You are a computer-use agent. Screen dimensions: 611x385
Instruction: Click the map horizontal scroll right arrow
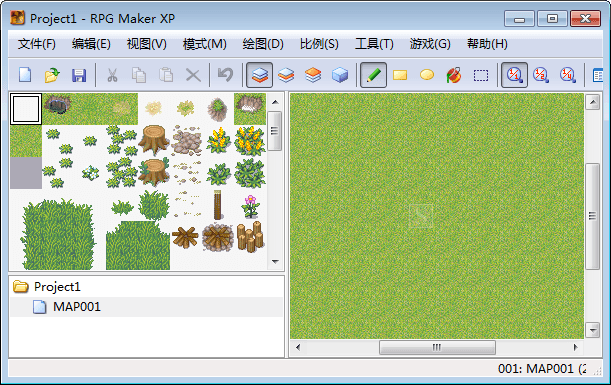pyautogui.click(x=576, y=347)
